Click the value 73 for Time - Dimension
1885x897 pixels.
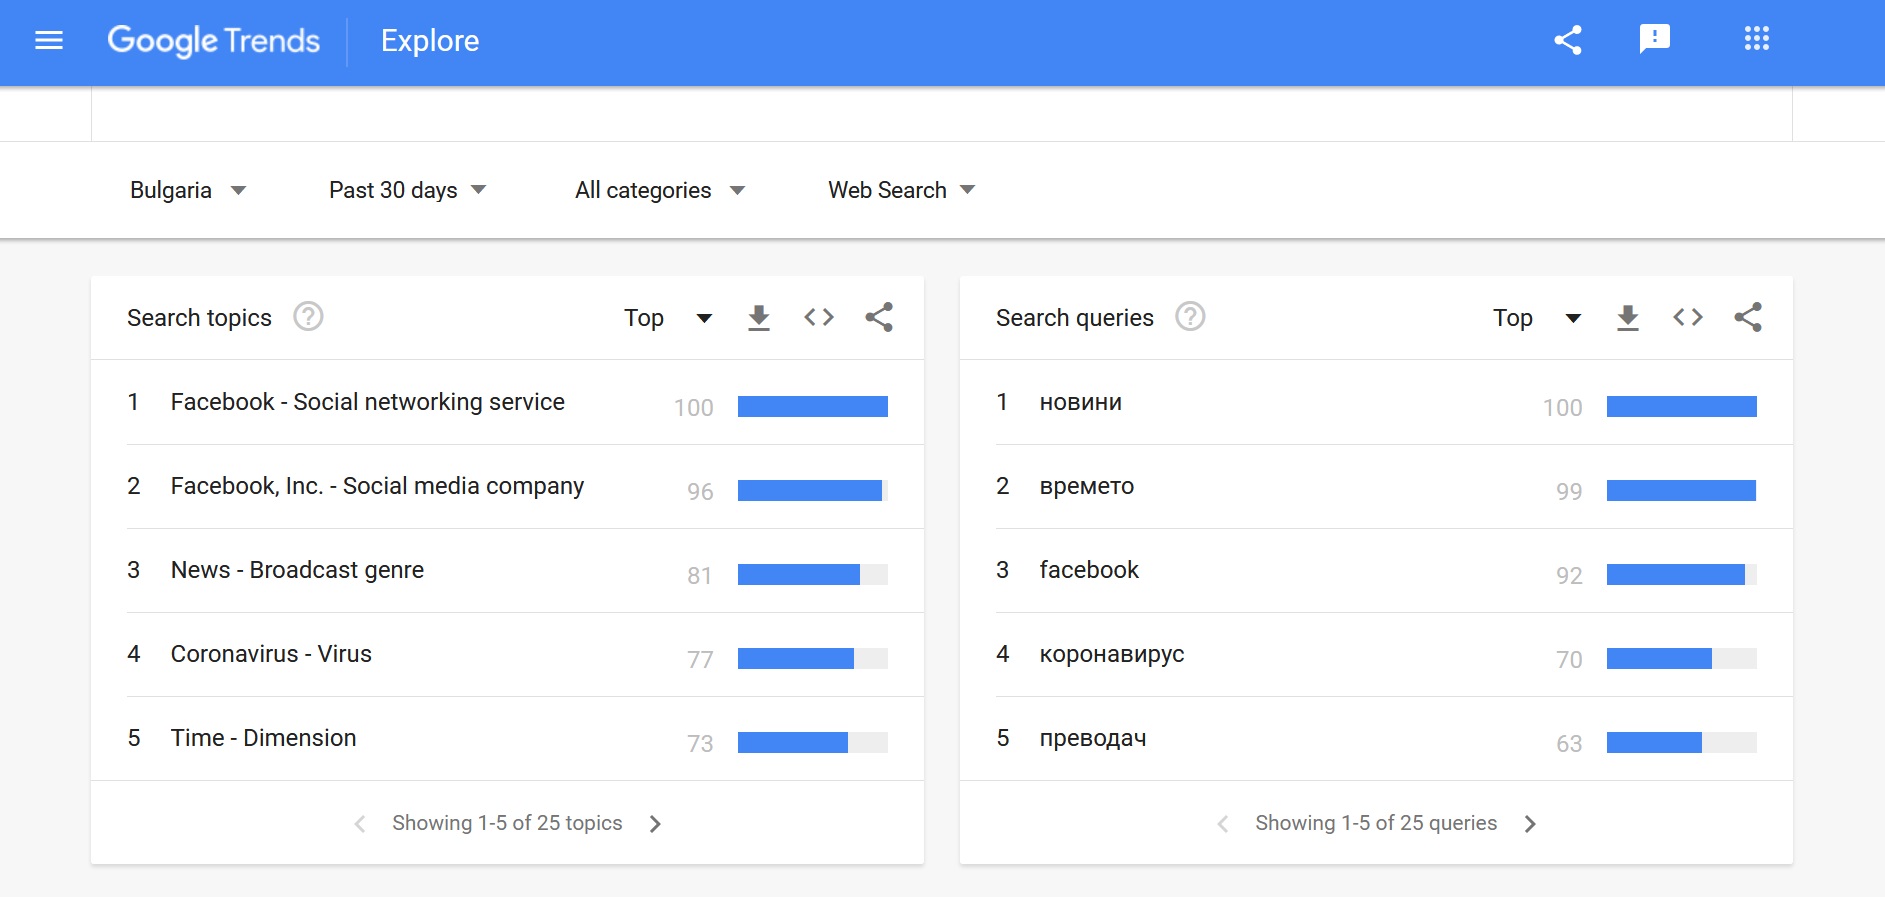[x=700, y=744]
